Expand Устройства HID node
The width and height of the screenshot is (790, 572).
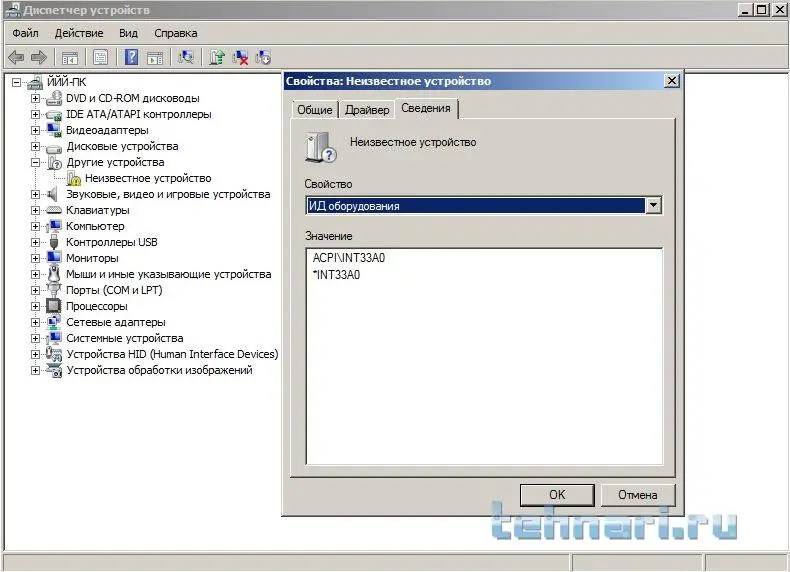pos(35,354)
